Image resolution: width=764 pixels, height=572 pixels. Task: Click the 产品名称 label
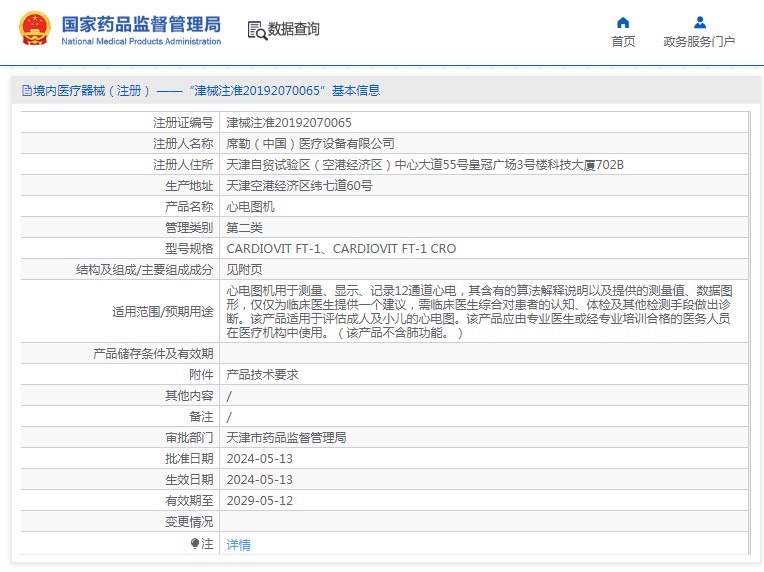tap(189, 207)
